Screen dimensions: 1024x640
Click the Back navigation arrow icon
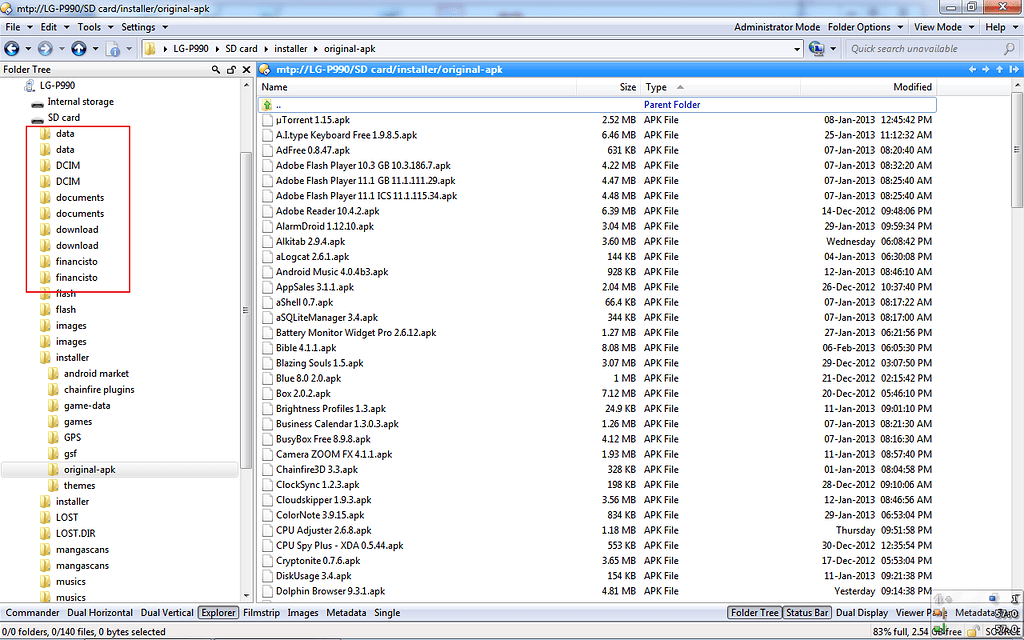[11, 49]
